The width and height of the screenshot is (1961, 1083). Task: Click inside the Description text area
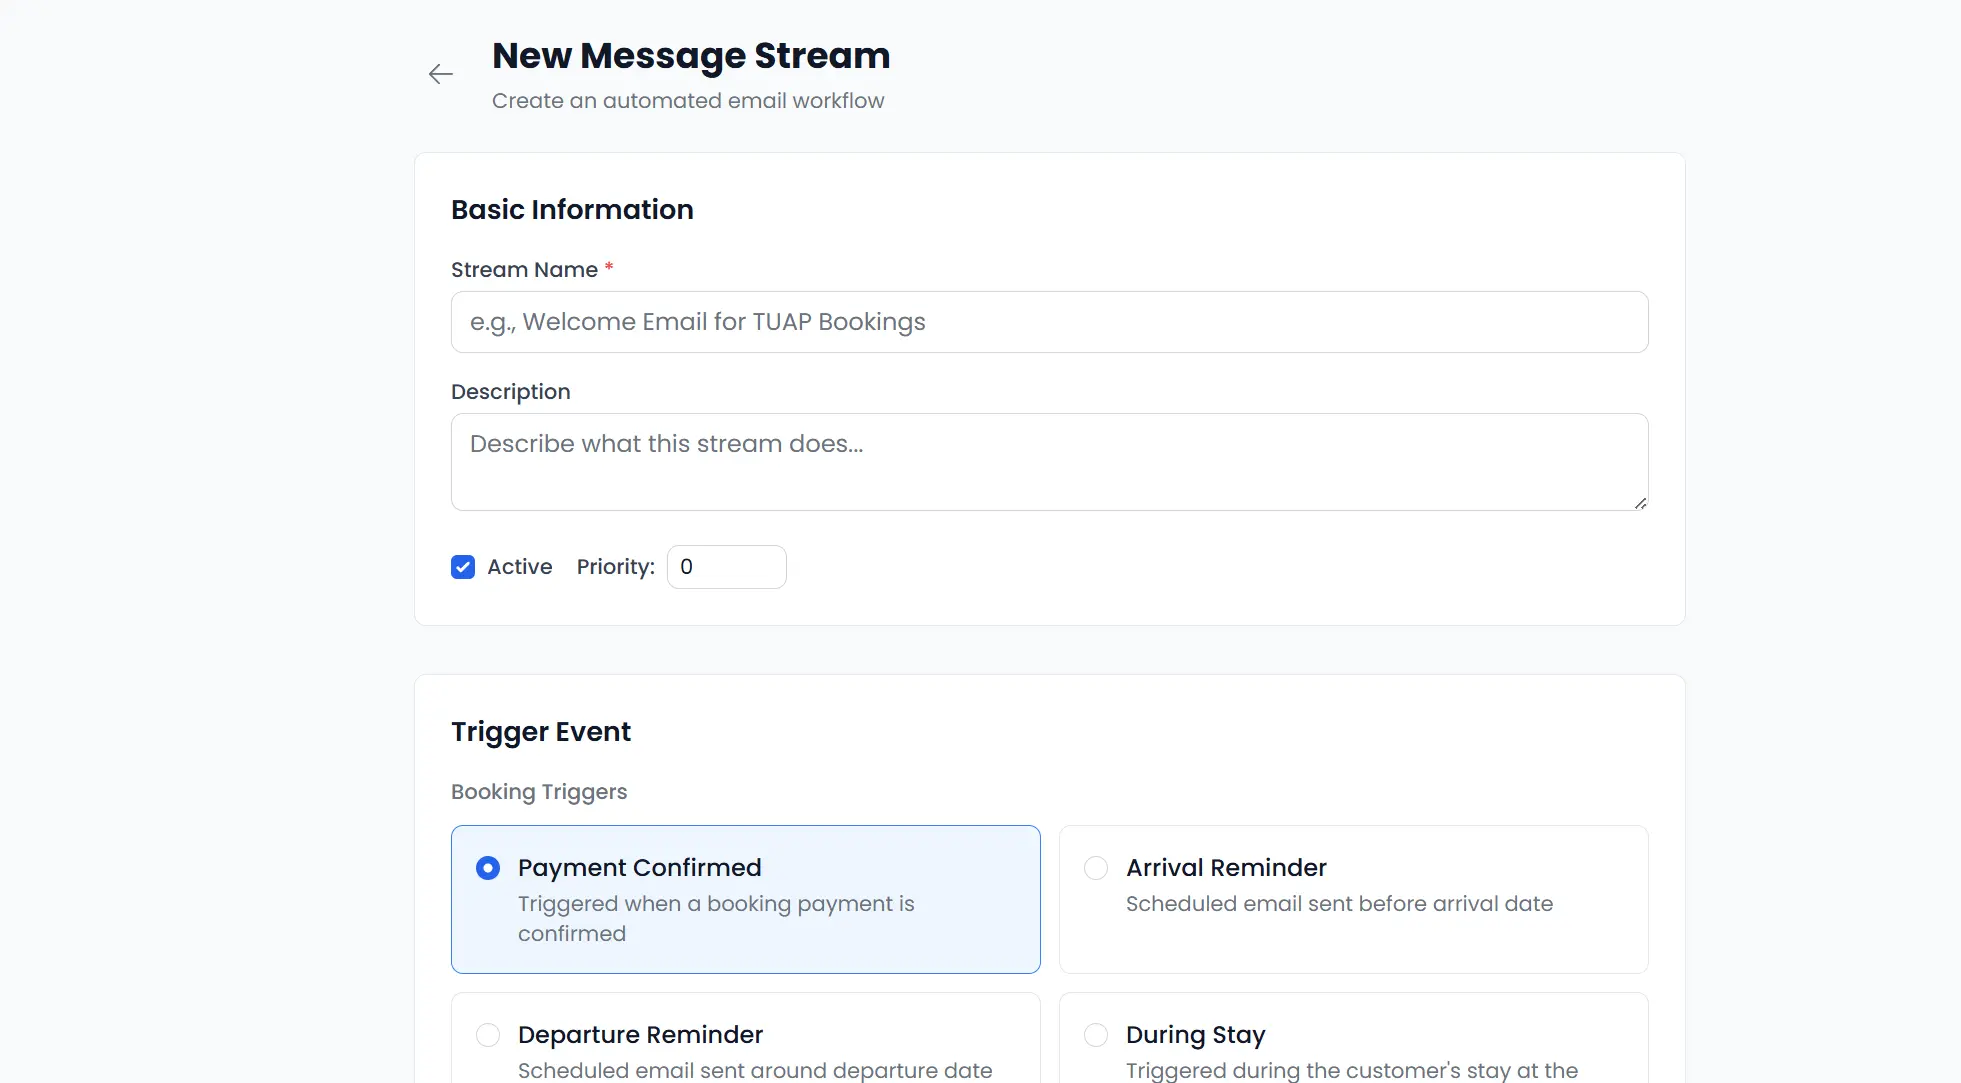pyautogui.click(x=1048, y=462)
